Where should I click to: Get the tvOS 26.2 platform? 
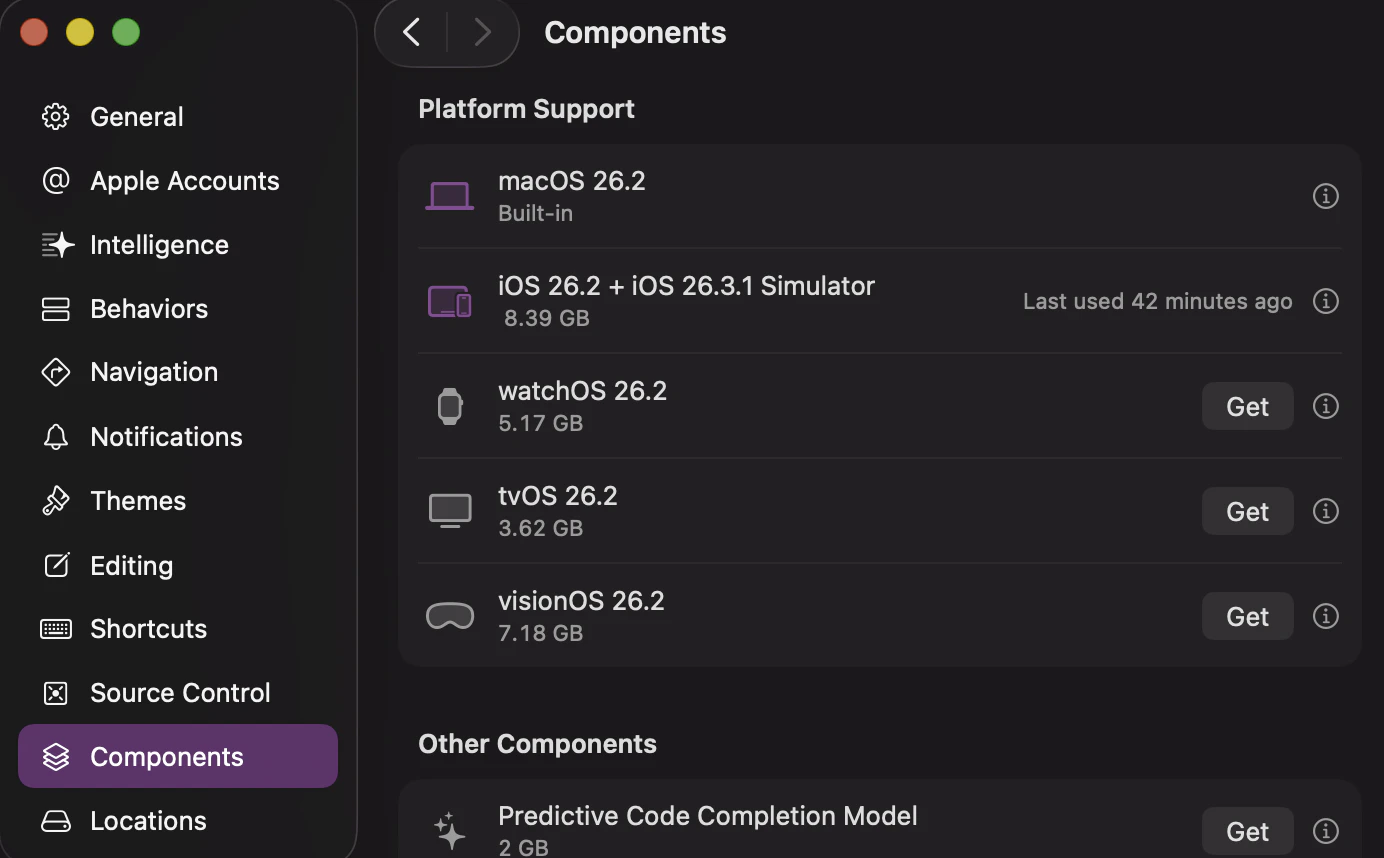[1248, 511]
